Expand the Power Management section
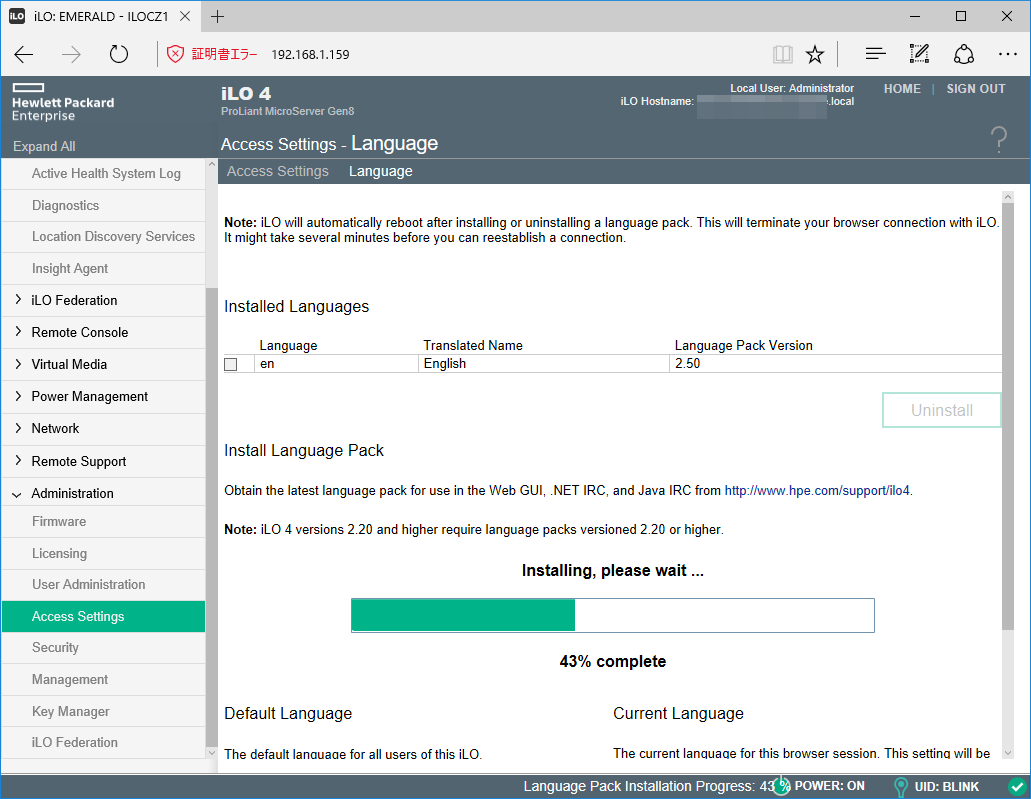1031x799 pixels. point(18,396)
